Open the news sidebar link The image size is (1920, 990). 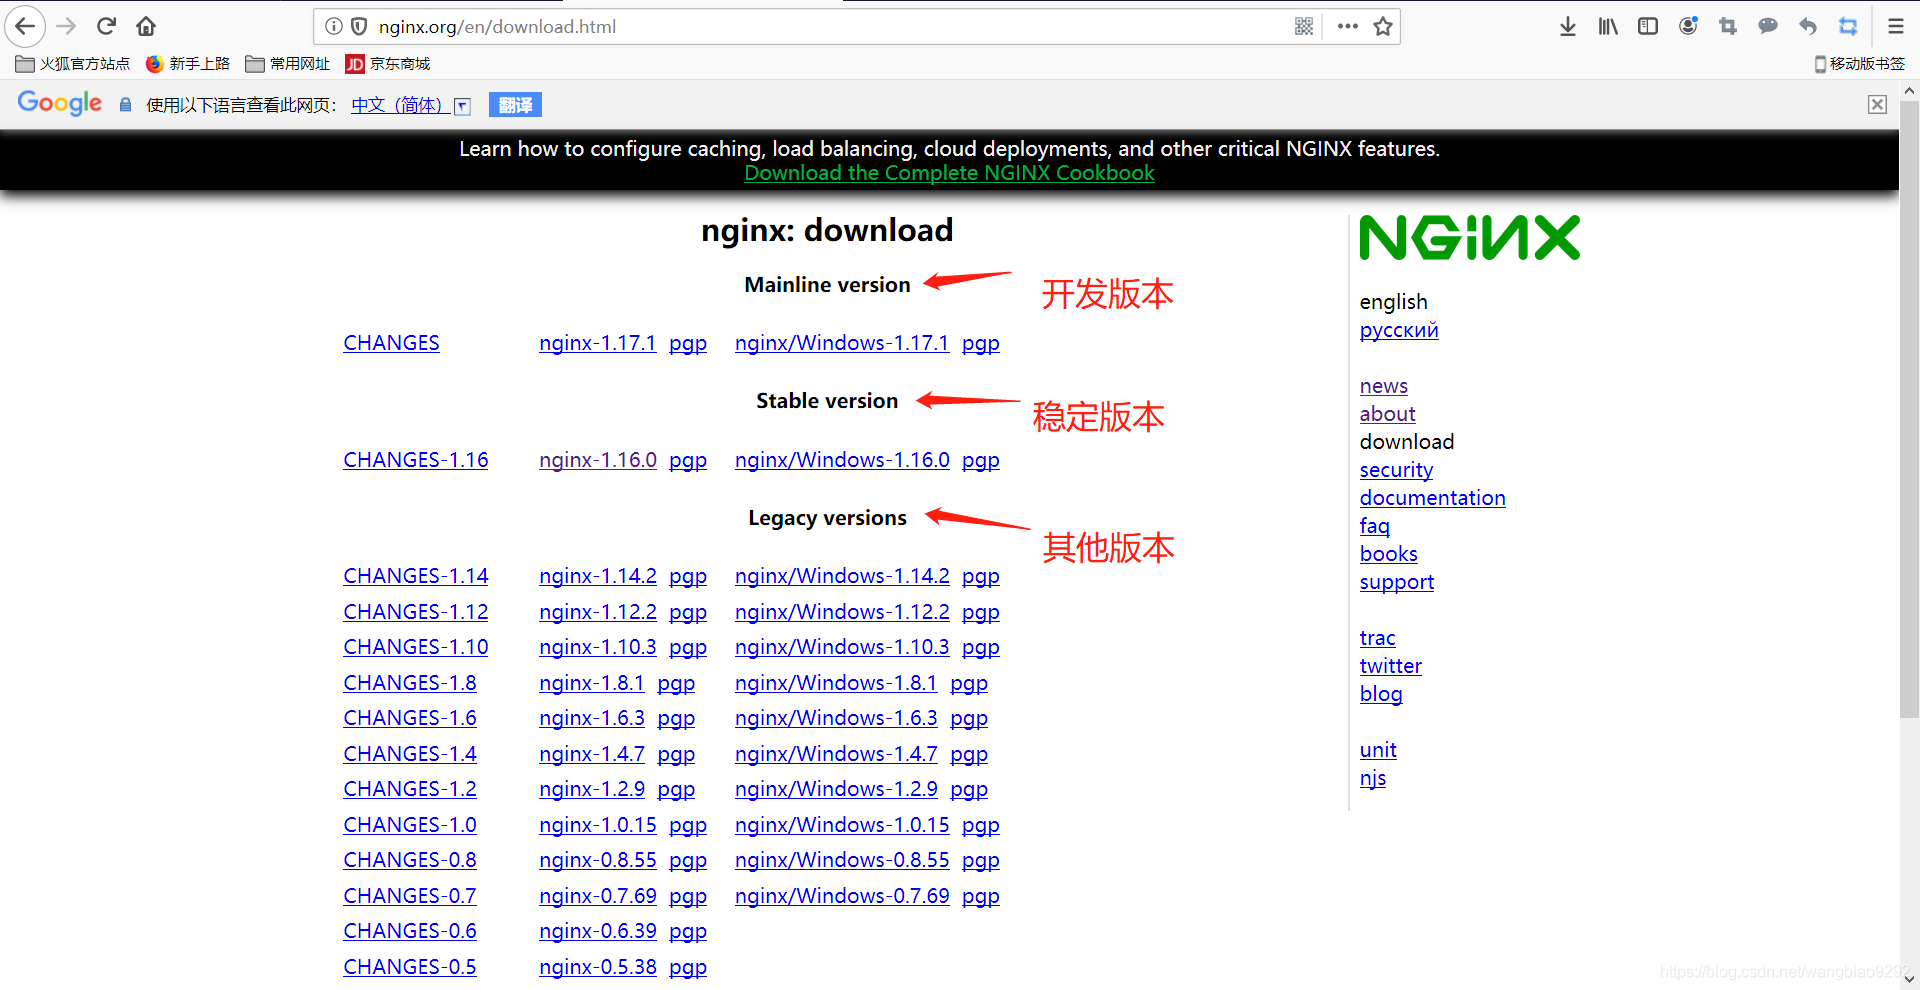pyautogui.click(x=1383, y=386)
